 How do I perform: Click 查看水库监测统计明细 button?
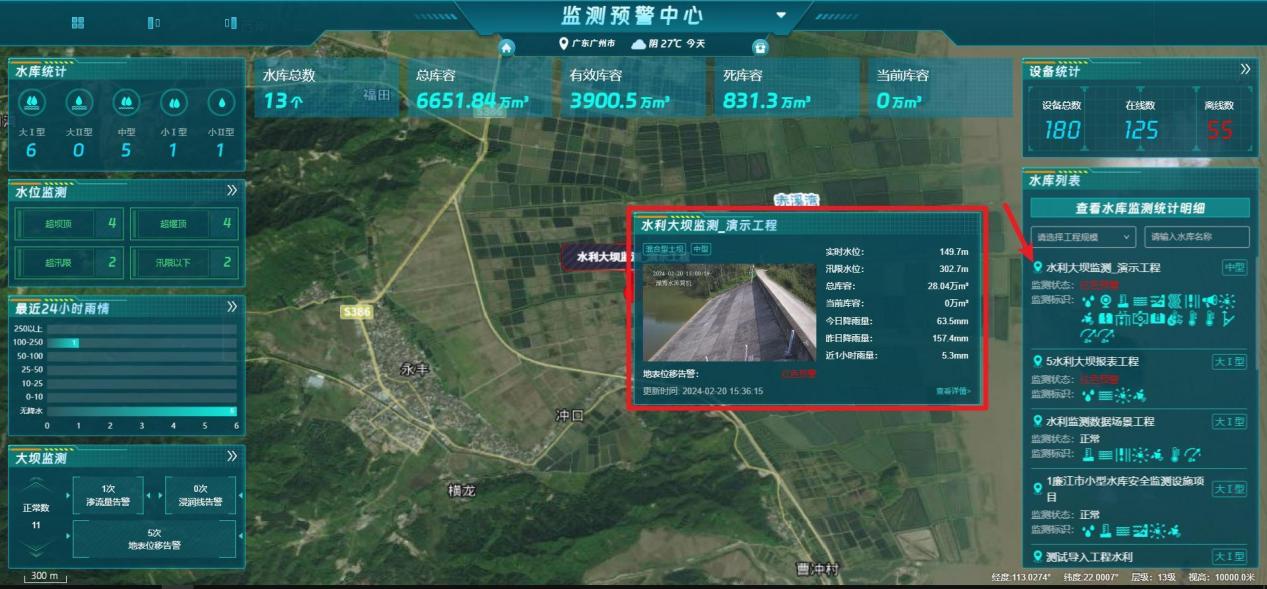pos(1140,208)
